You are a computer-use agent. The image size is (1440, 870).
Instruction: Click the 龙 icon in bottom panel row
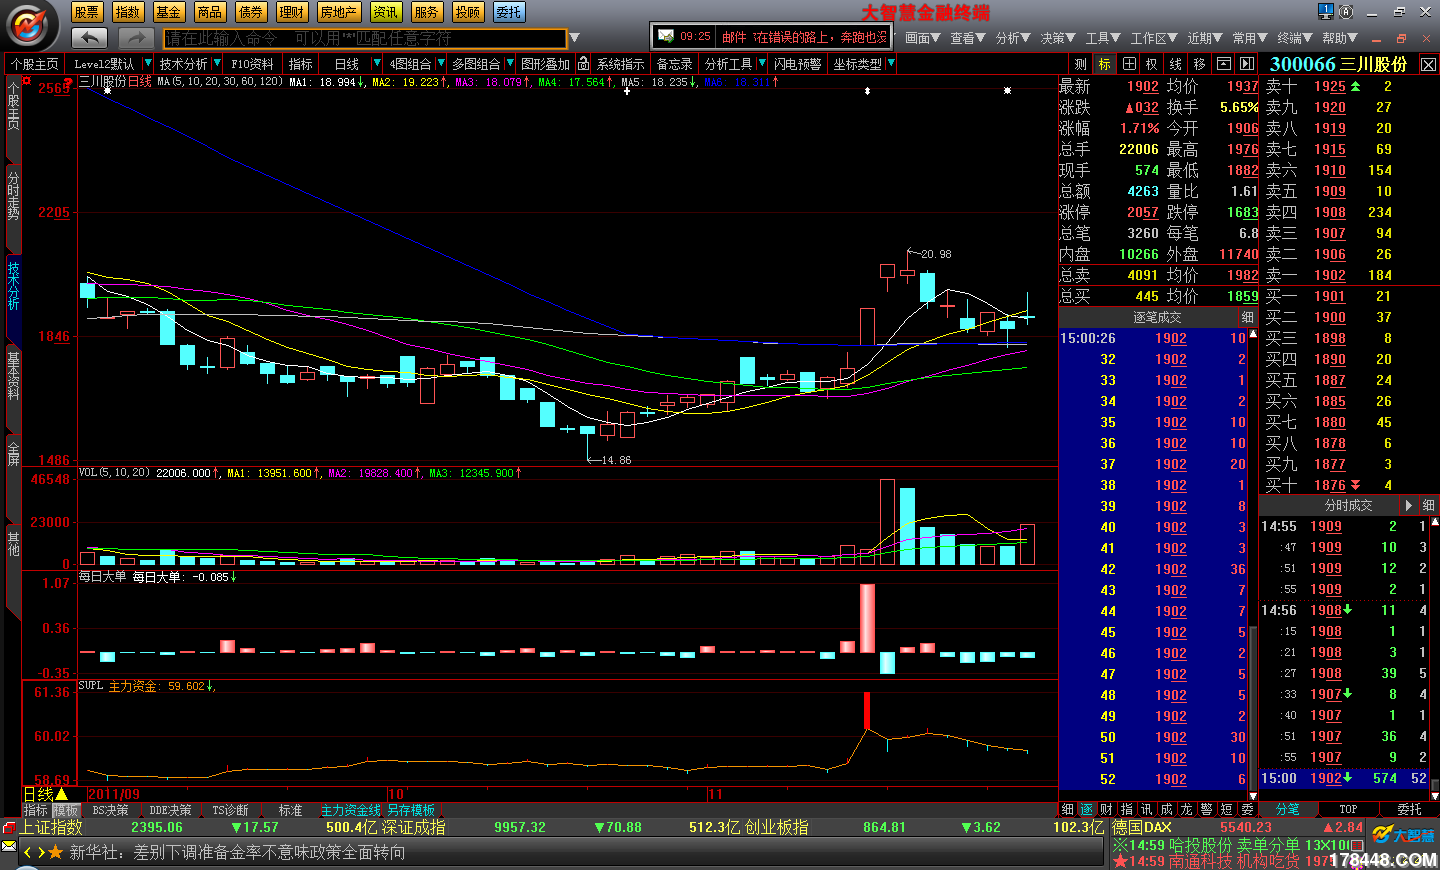tap(1186, 809)
